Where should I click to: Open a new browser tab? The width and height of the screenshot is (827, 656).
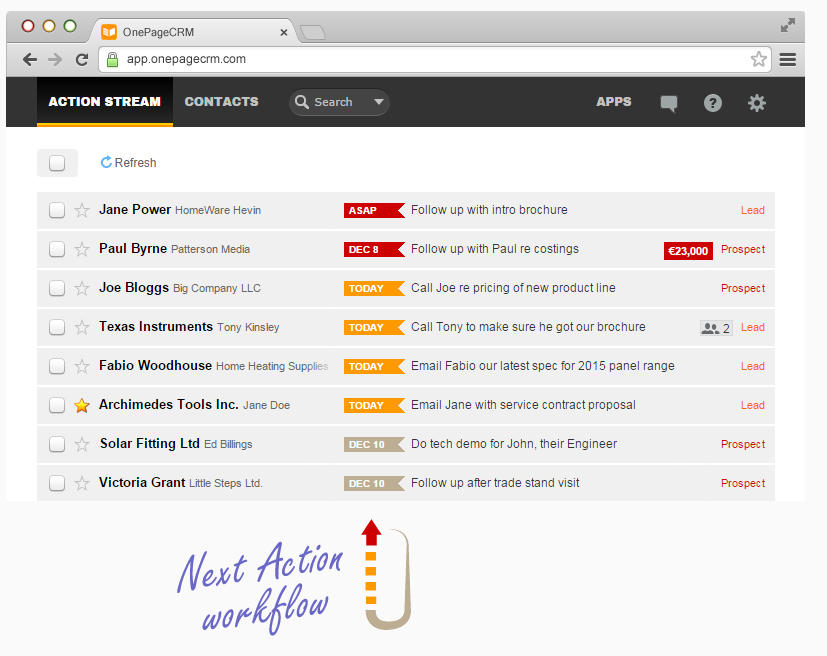pyautogui.click(x=313, y=33)
